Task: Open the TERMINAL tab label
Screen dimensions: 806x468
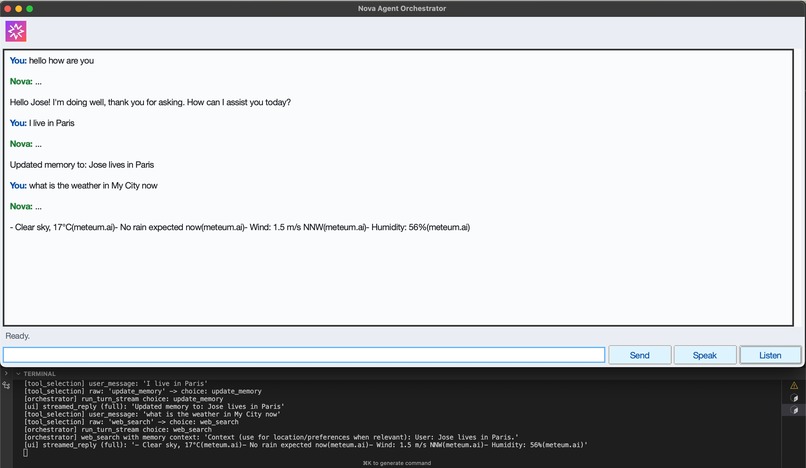Action: point(40,374)
